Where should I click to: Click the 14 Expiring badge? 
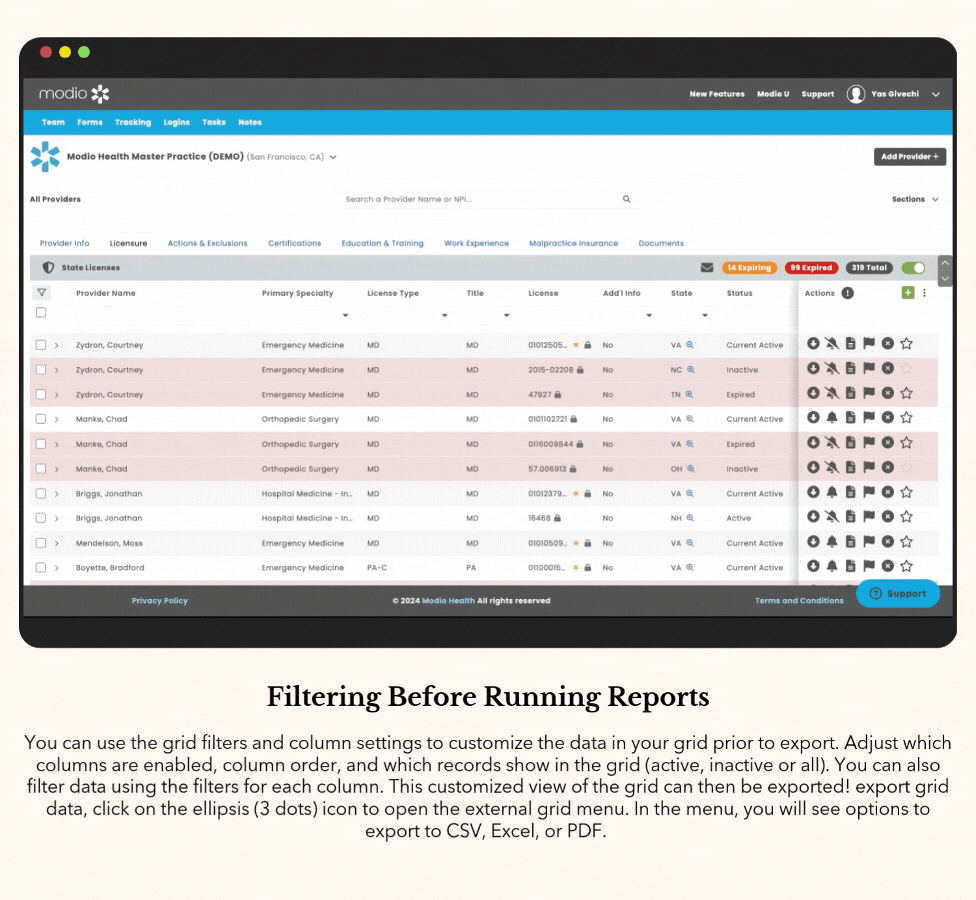[749, 268]
